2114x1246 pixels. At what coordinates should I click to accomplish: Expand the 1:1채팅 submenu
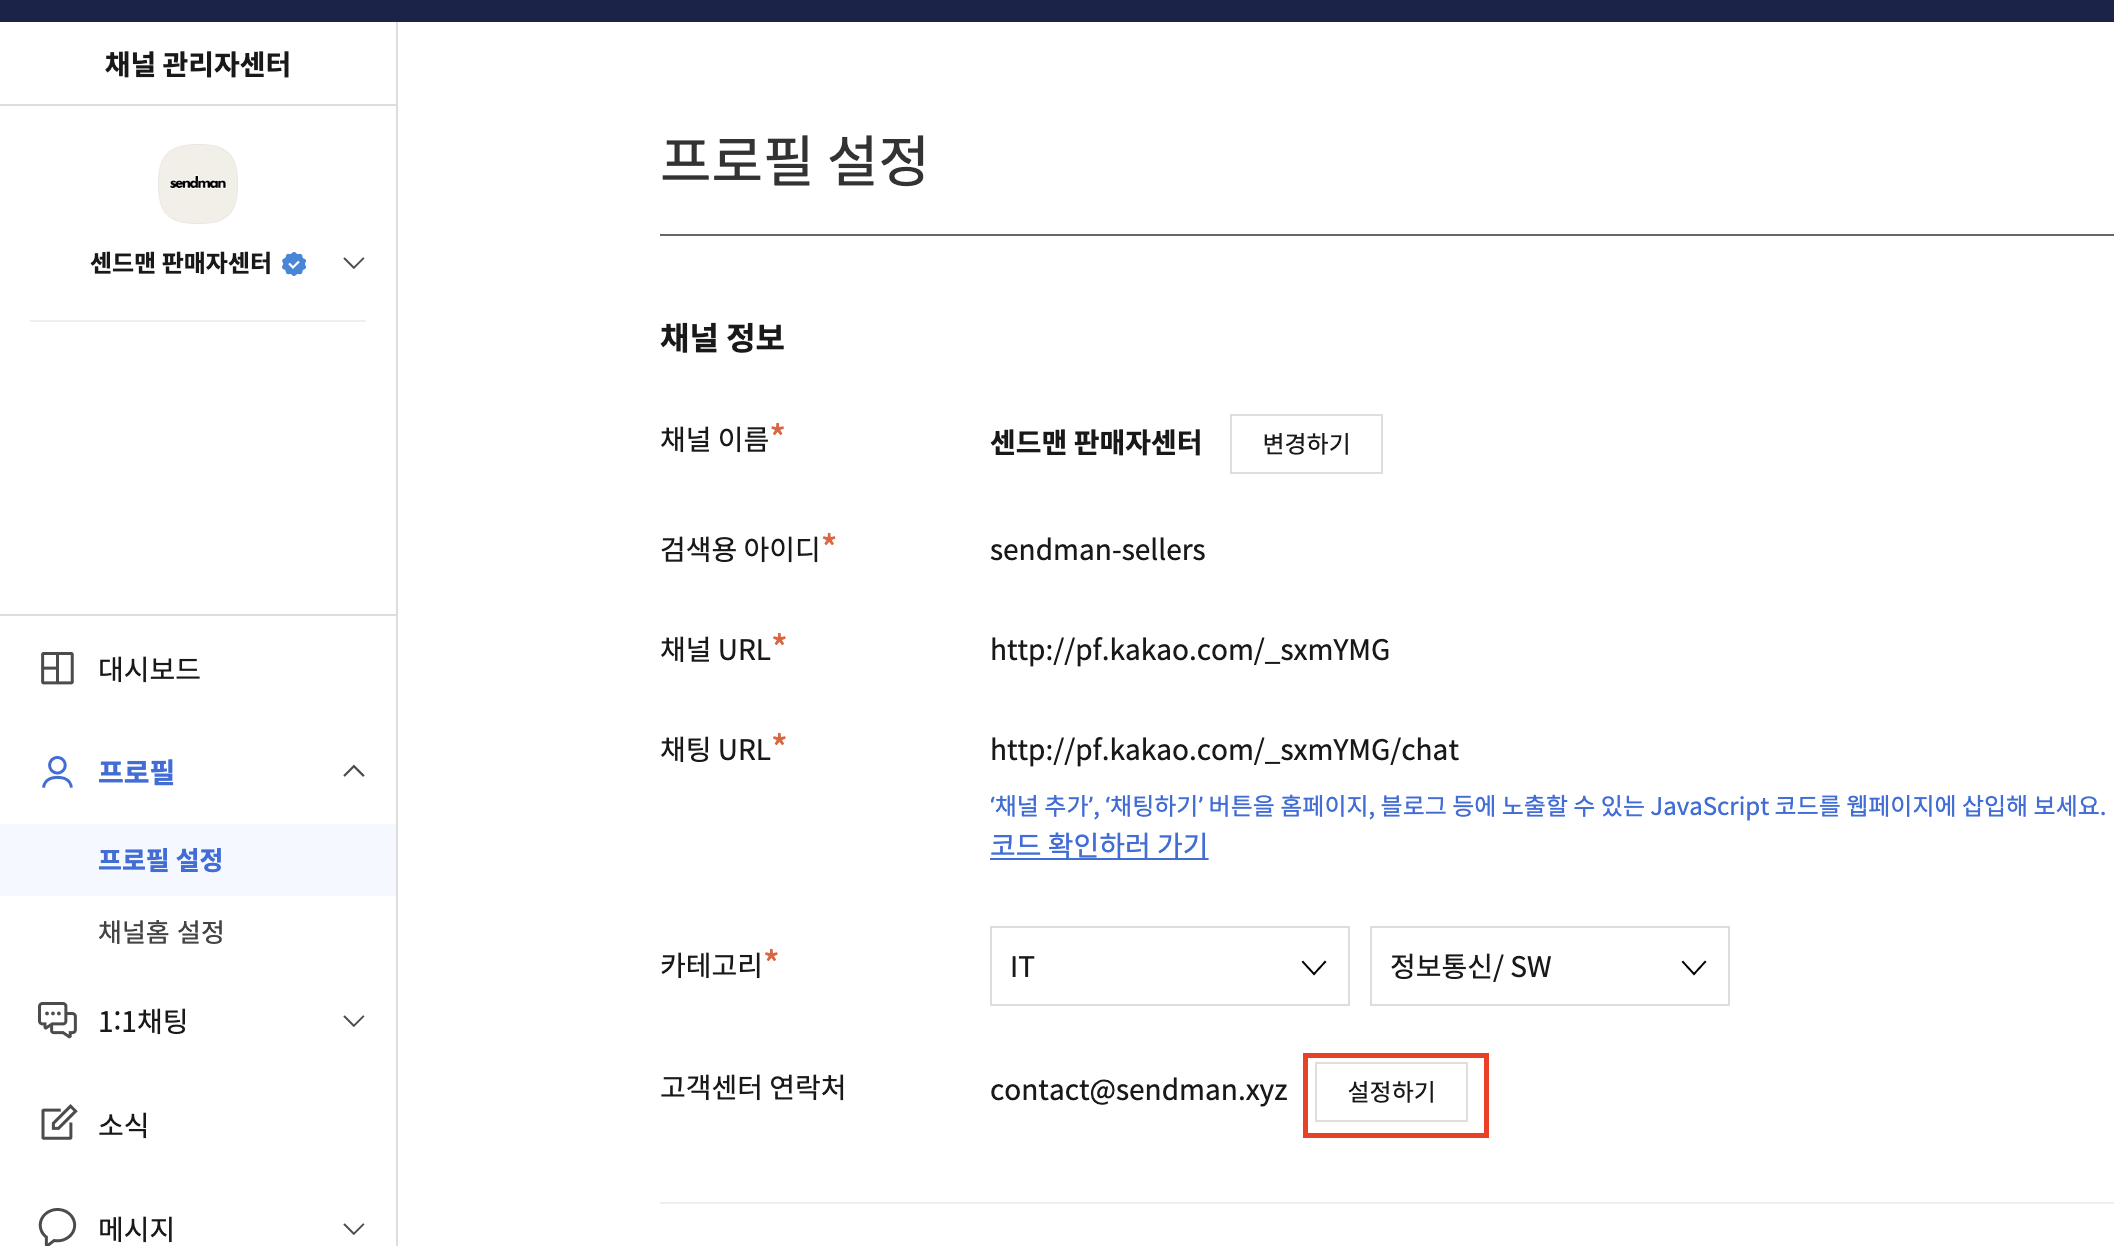coord(353,1021)
